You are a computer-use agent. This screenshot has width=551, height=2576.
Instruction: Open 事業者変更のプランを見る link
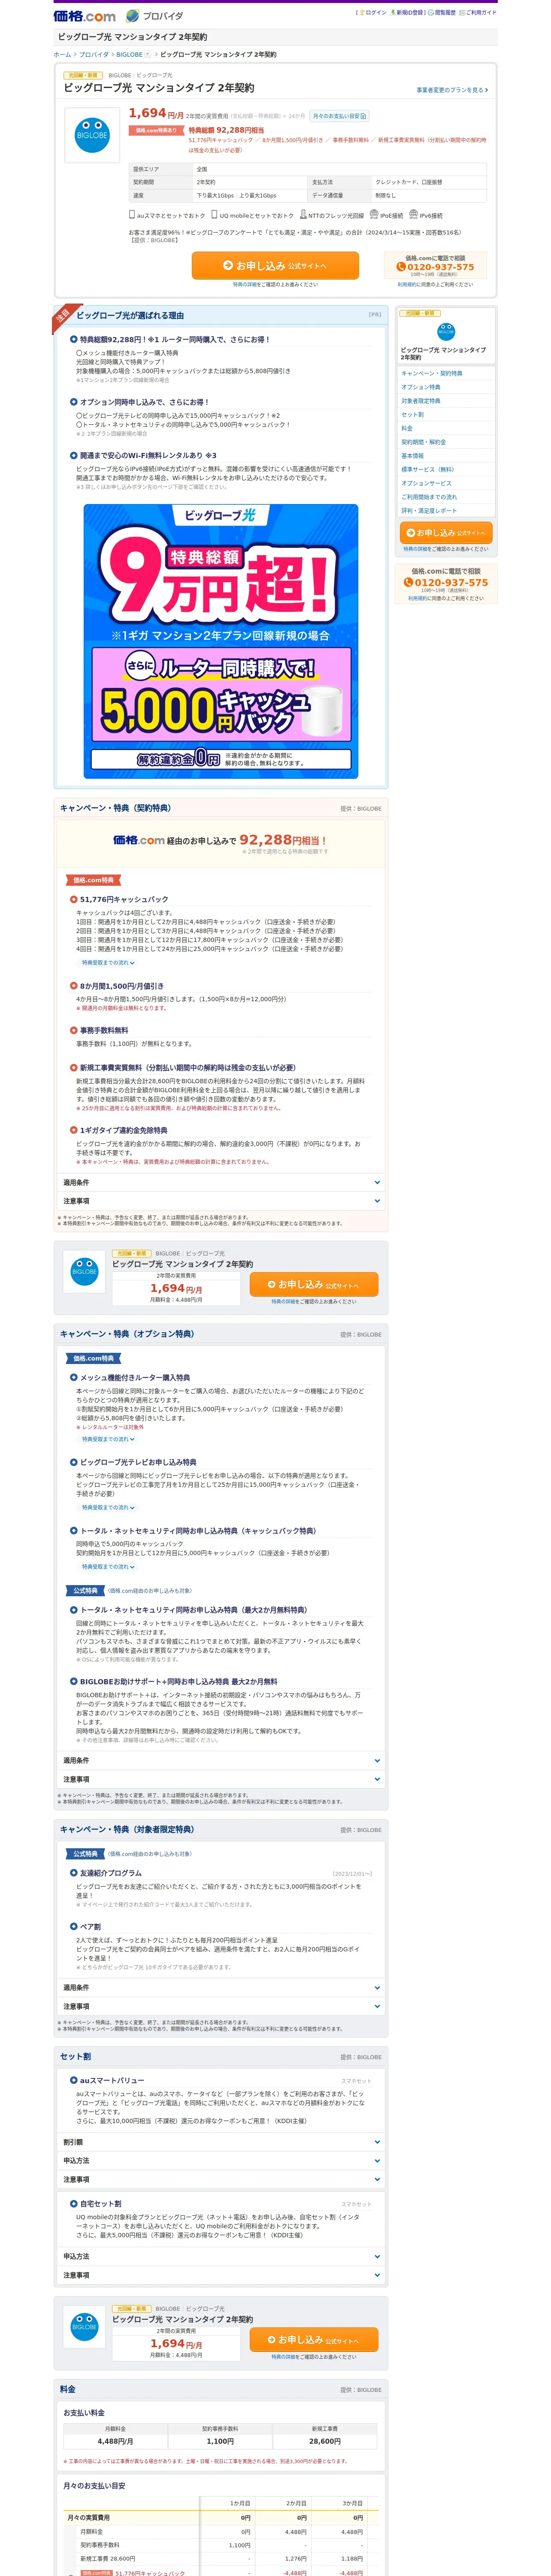452,90
